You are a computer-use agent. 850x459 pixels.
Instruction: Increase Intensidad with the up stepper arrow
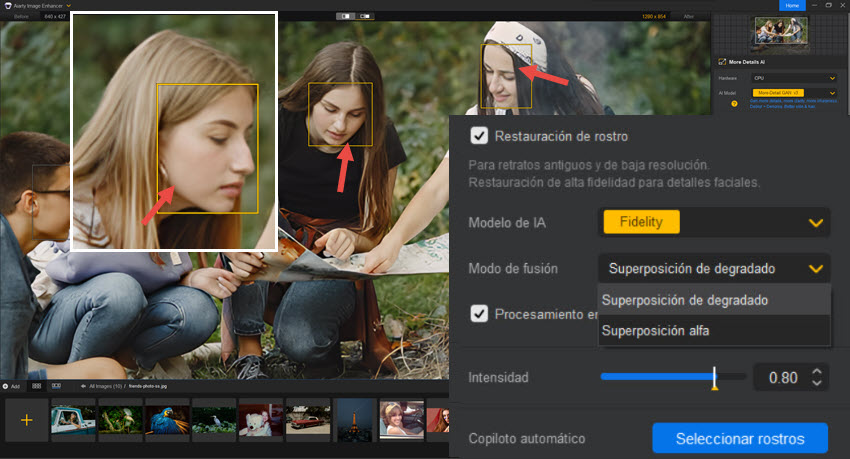[x=817, y=371]
